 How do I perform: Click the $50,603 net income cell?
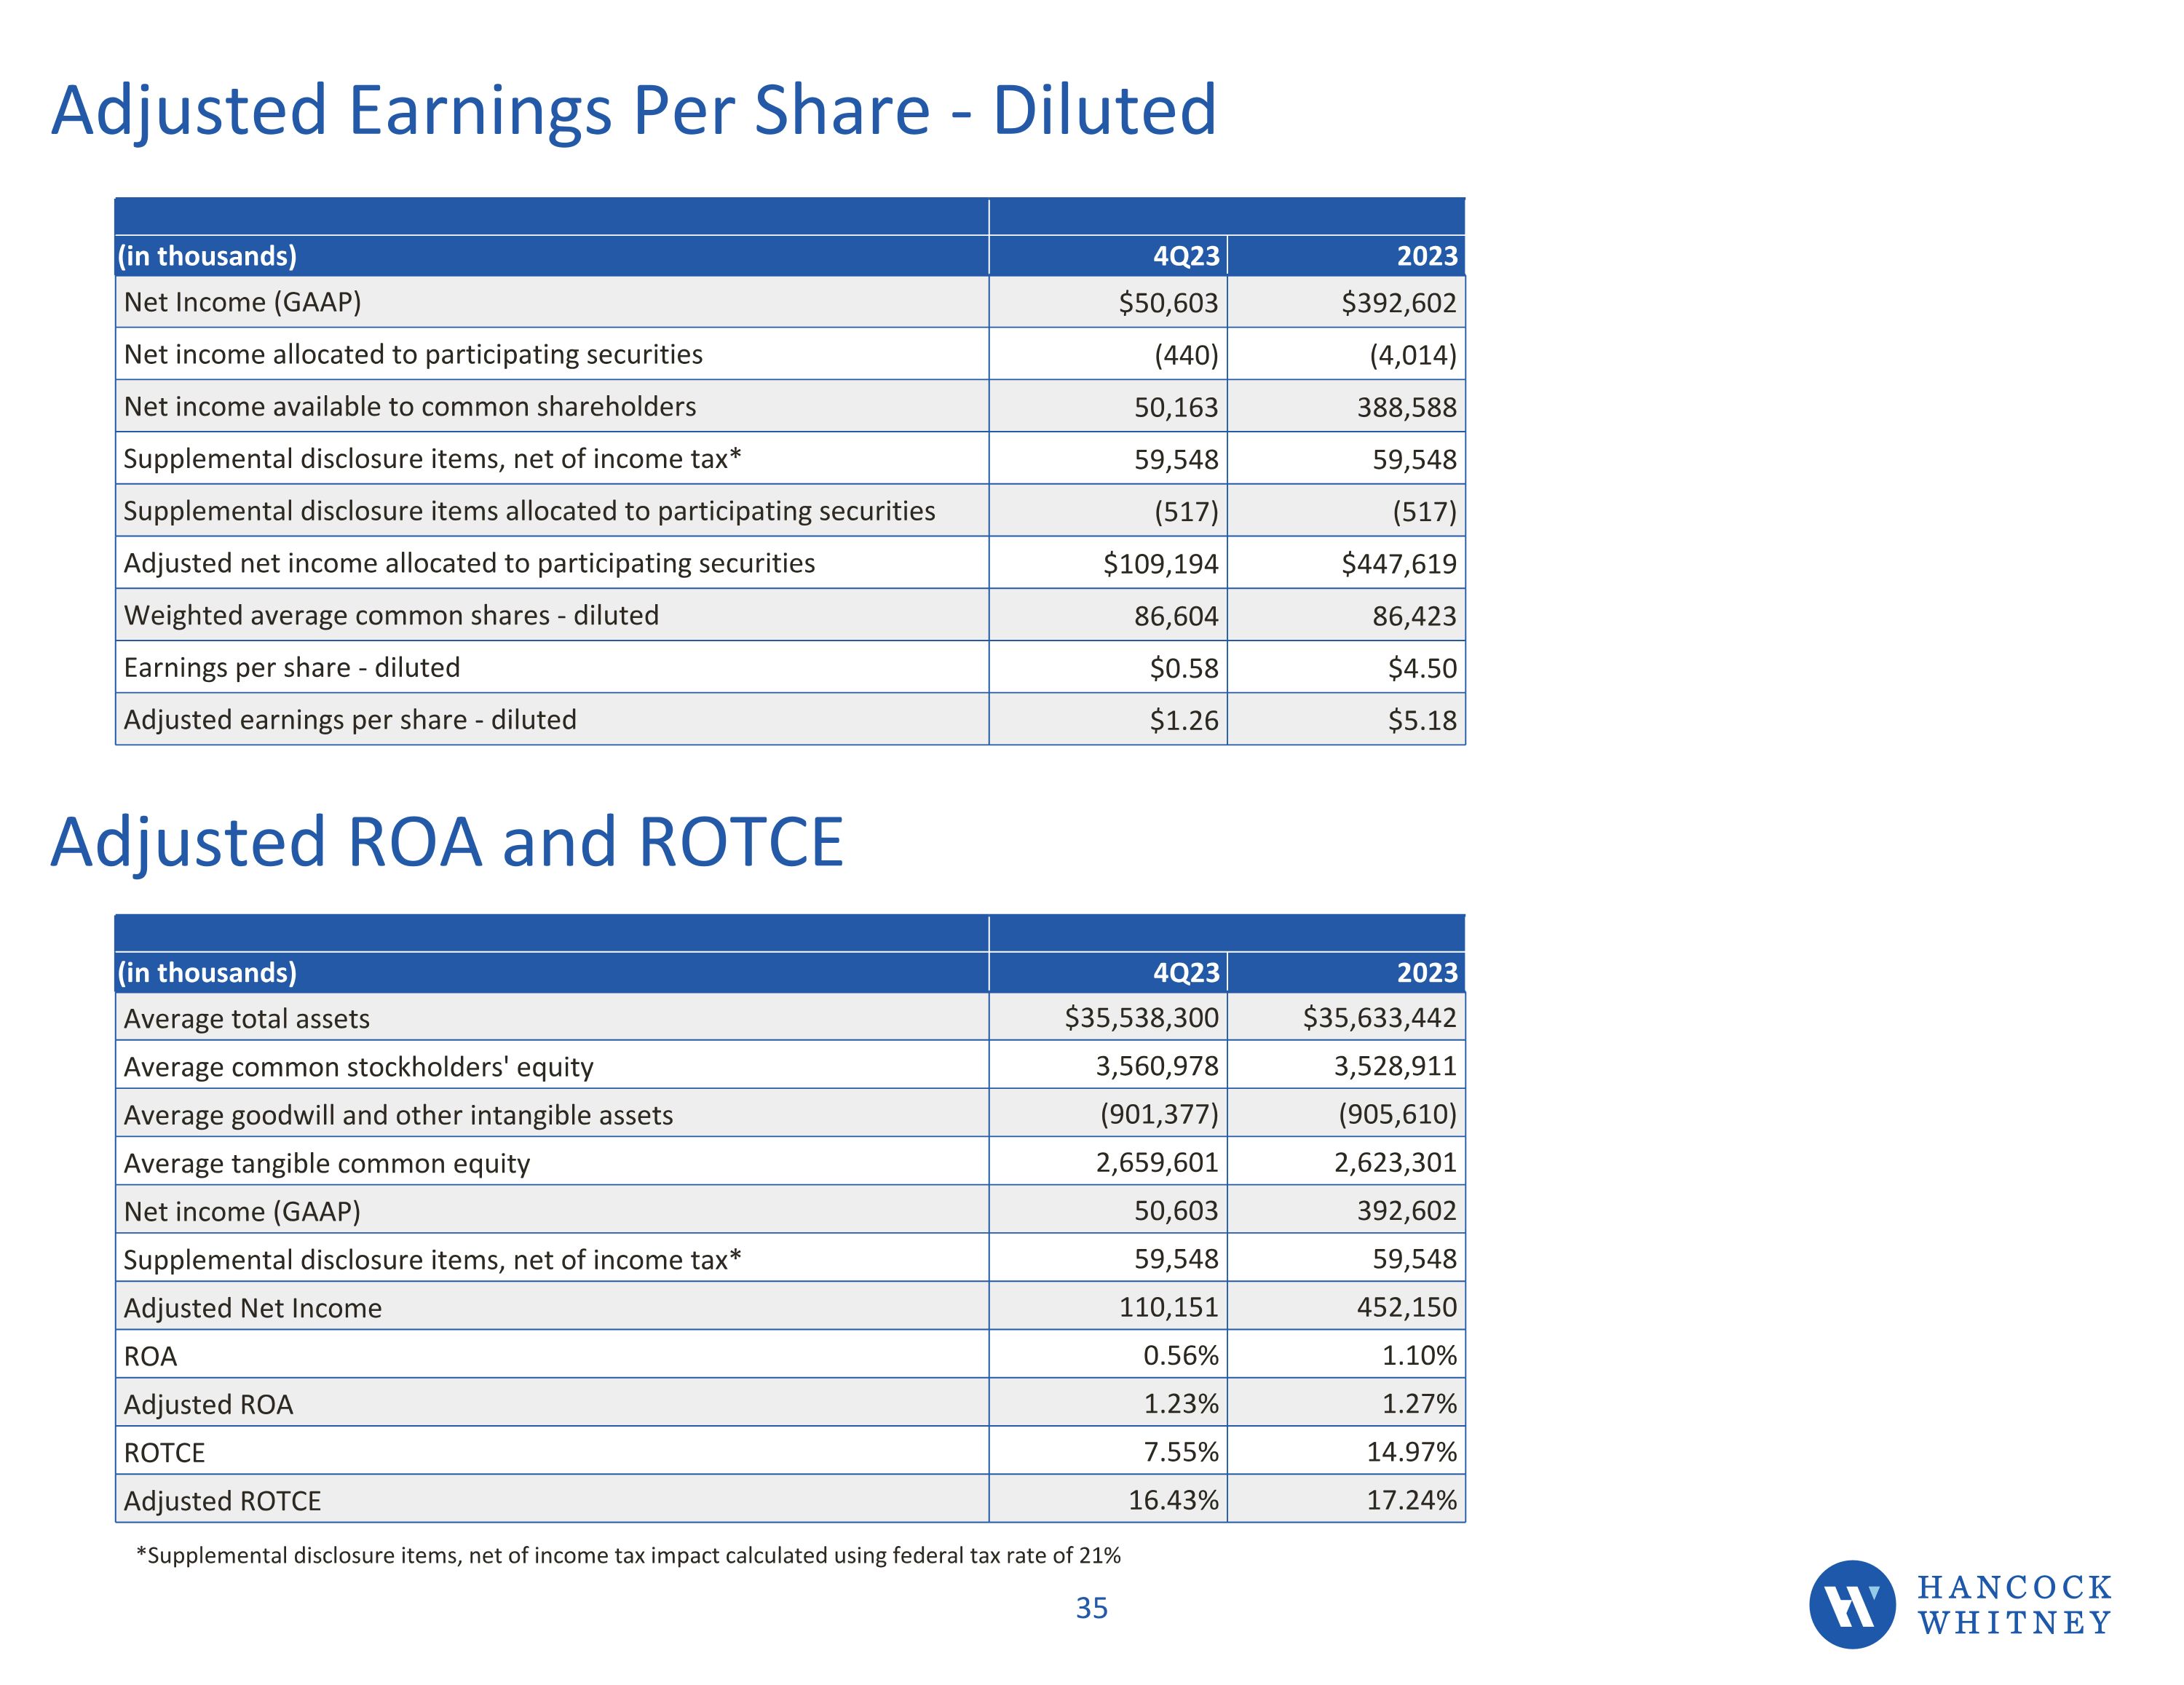(x=1168, y=303)
